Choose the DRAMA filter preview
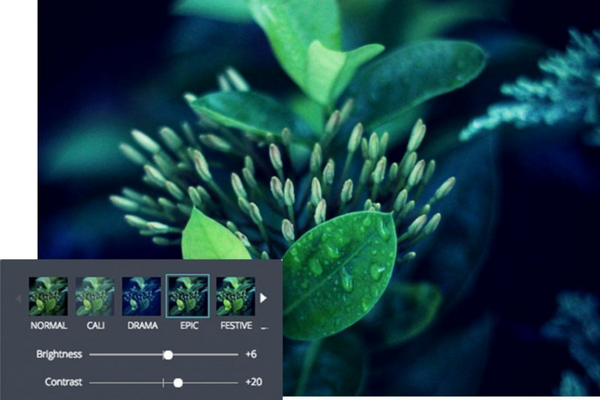This screenshot has height=400, width=600. pyautogui.click(x=141, y=297)
